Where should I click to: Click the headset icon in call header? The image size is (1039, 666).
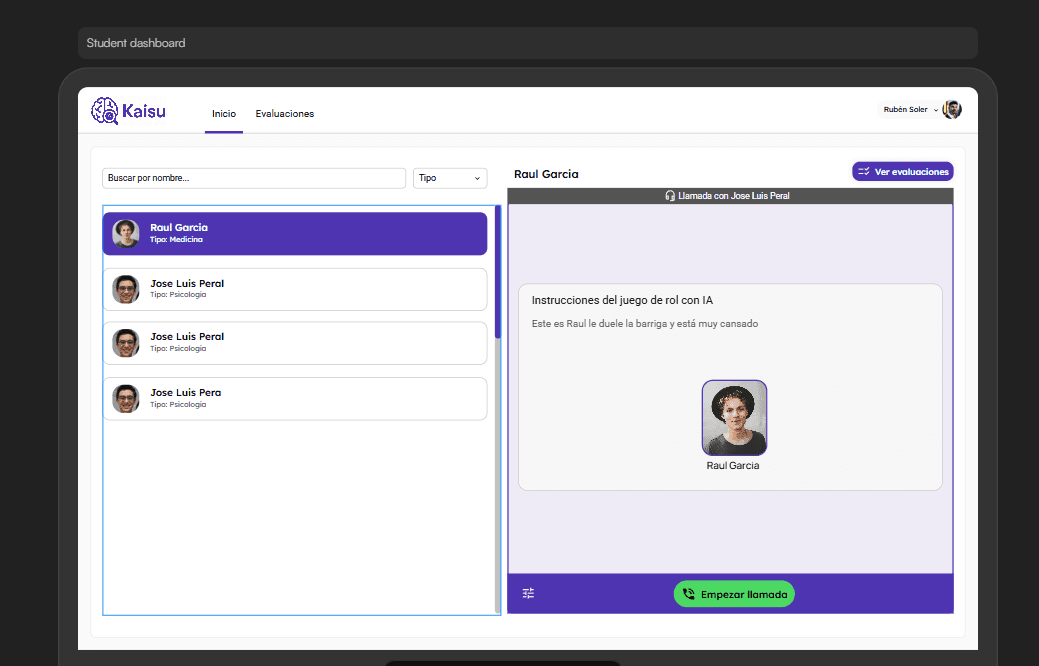670,196
